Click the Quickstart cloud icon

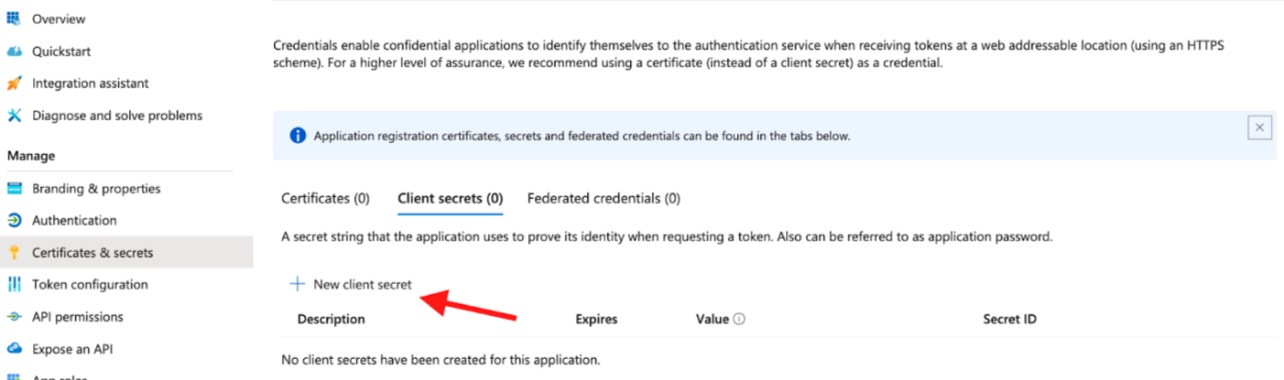pyautogui.click(x=14, y=50)
